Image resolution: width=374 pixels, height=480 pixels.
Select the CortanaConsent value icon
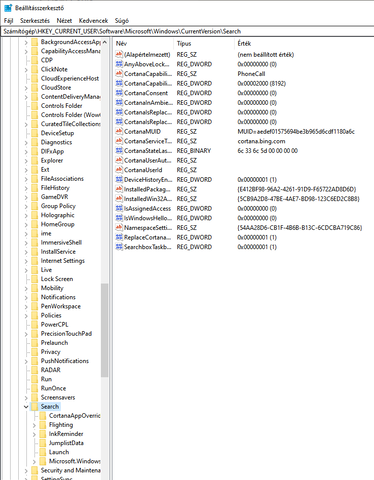pyautogui.click(x=119, y=93)
